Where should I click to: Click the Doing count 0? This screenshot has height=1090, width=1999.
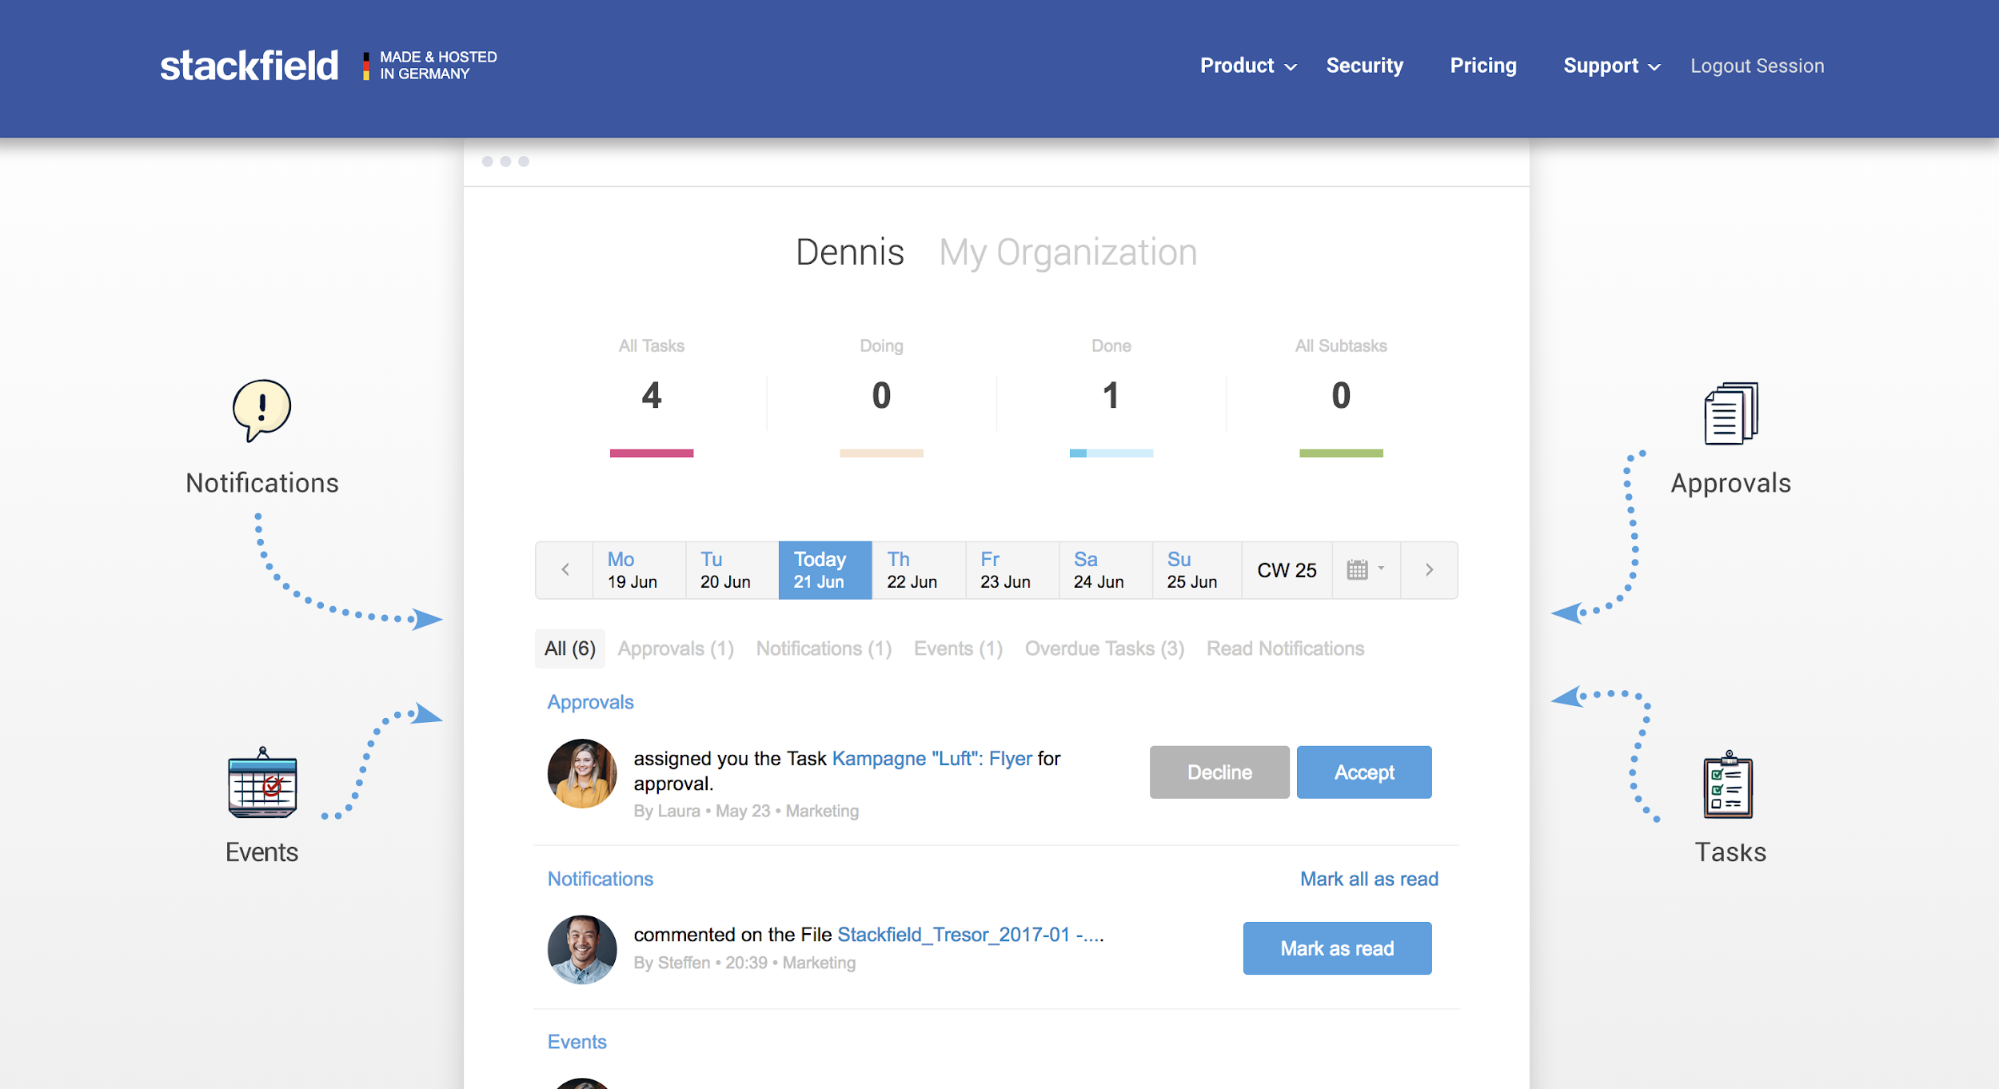tap(881, 396)
